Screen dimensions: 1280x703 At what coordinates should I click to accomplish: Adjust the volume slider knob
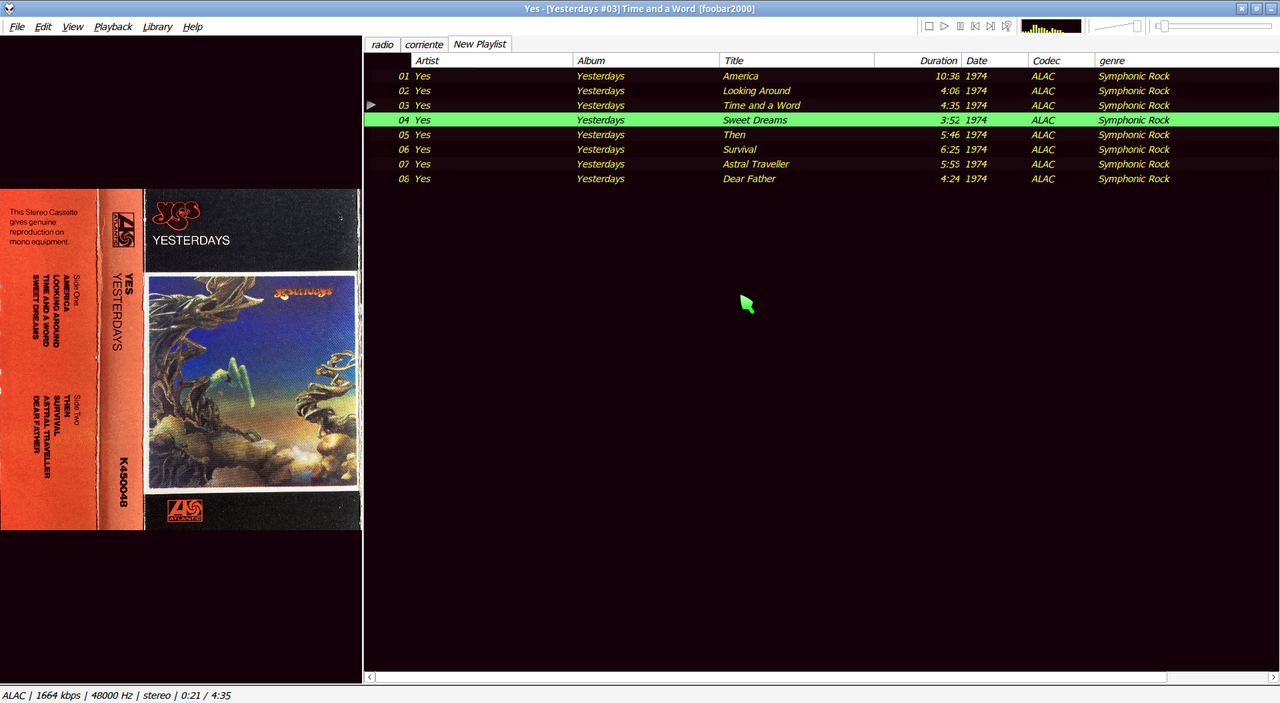(1137, 26)
